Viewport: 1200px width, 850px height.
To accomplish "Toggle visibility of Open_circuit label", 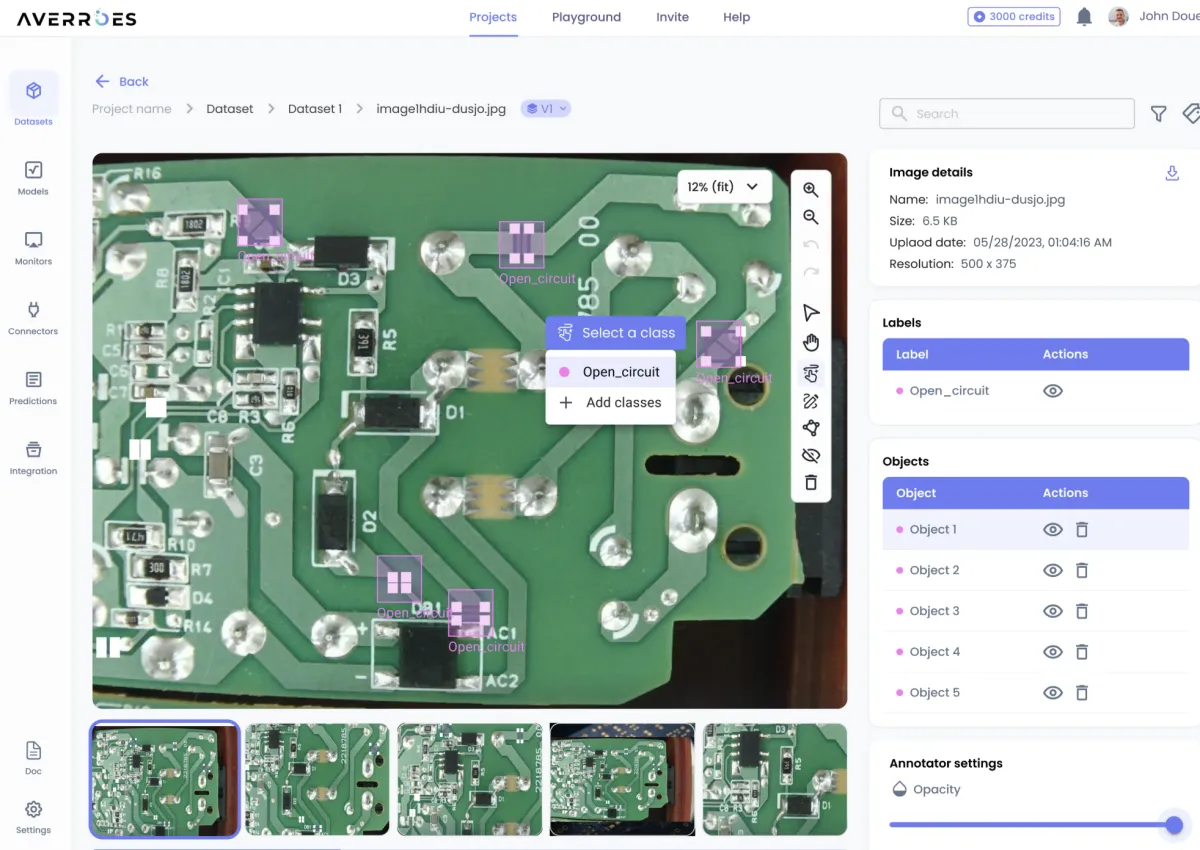I will point(1052,391).
